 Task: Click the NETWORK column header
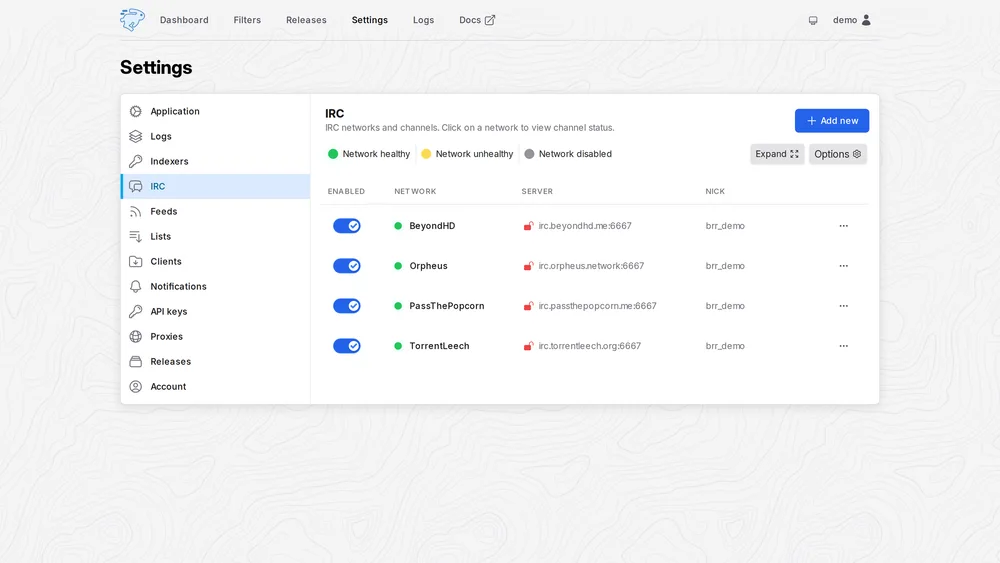415,191
